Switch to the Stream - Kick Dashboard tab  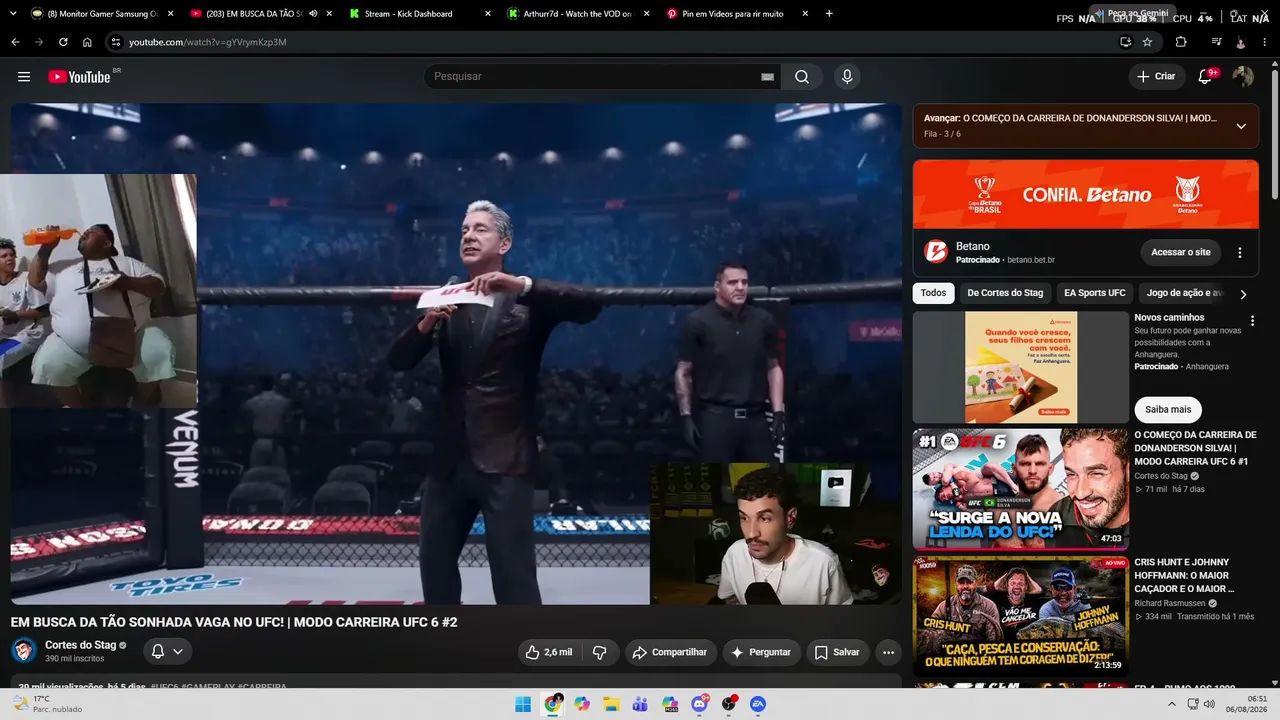coord(420,14)
